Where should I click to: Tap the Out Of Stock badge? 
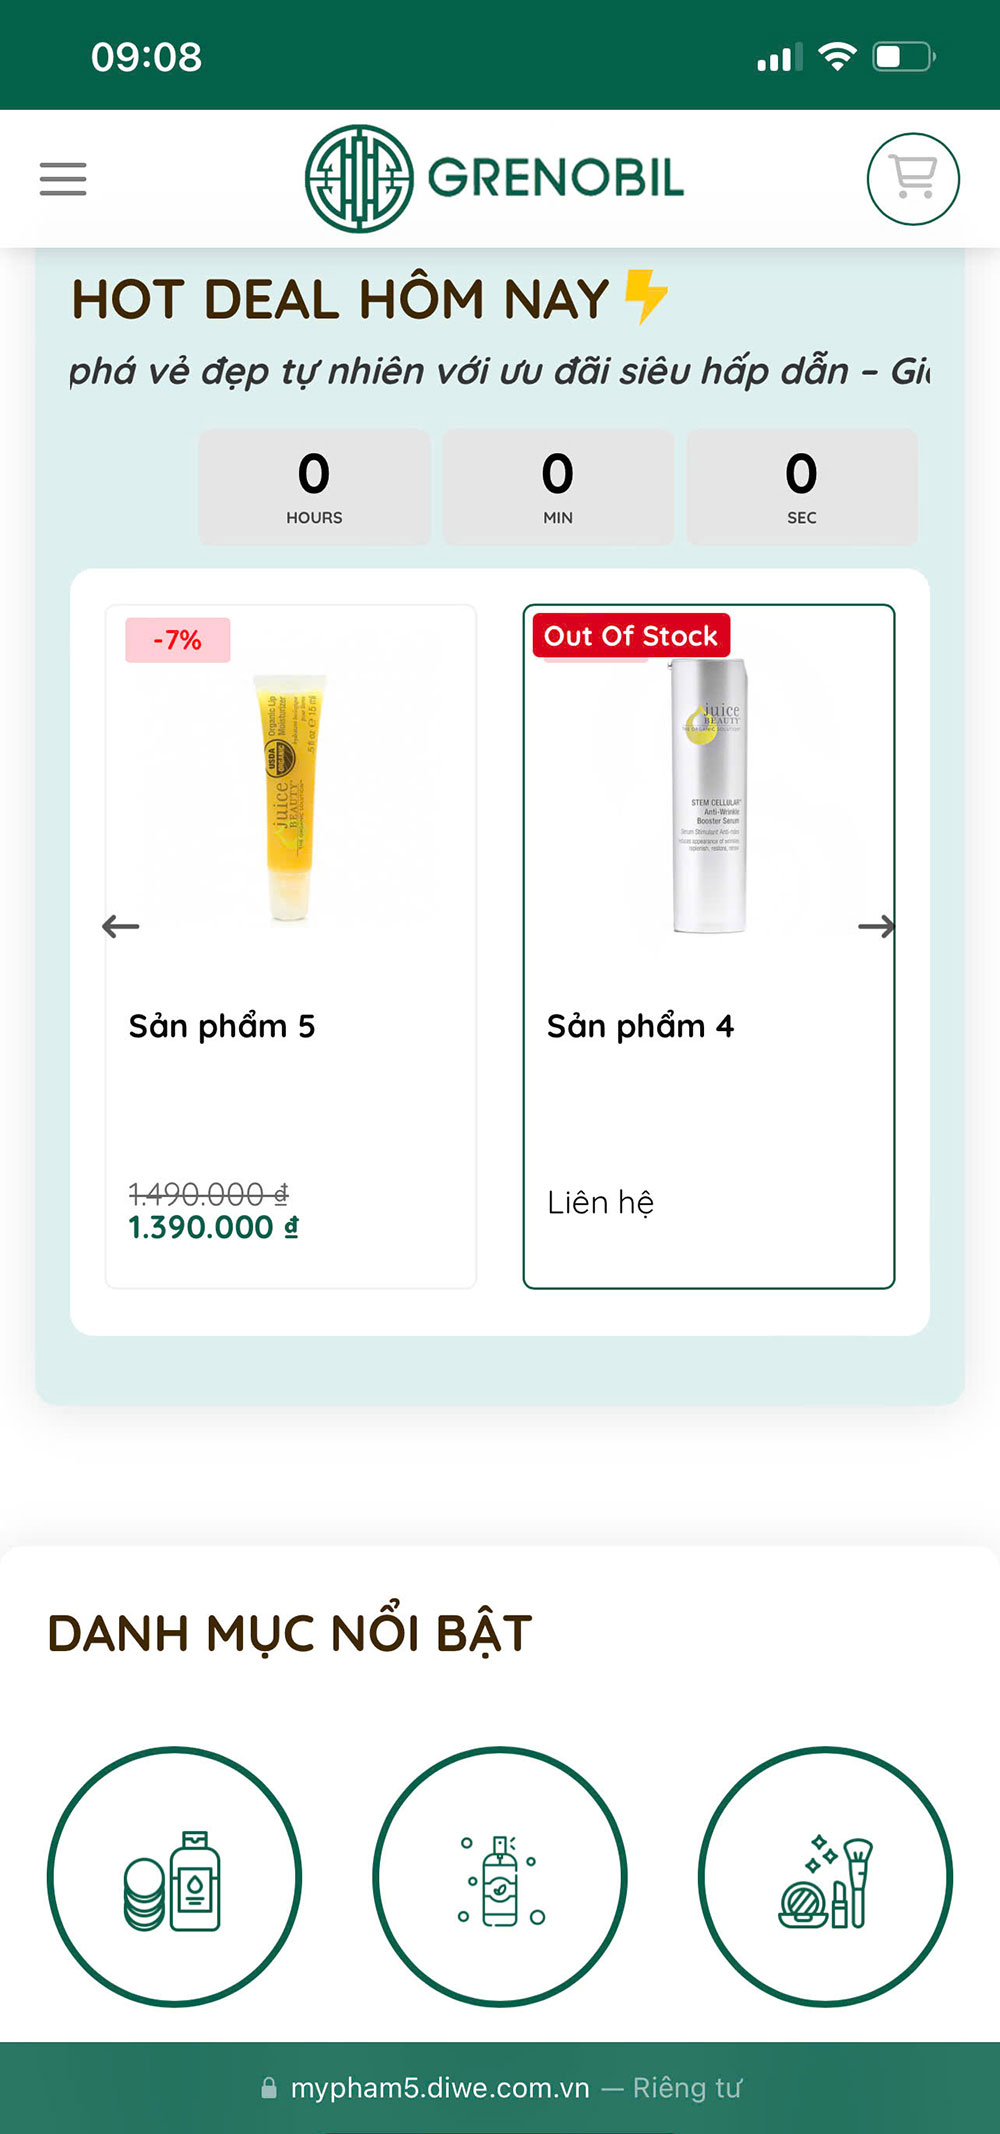(x=631, y=636)
